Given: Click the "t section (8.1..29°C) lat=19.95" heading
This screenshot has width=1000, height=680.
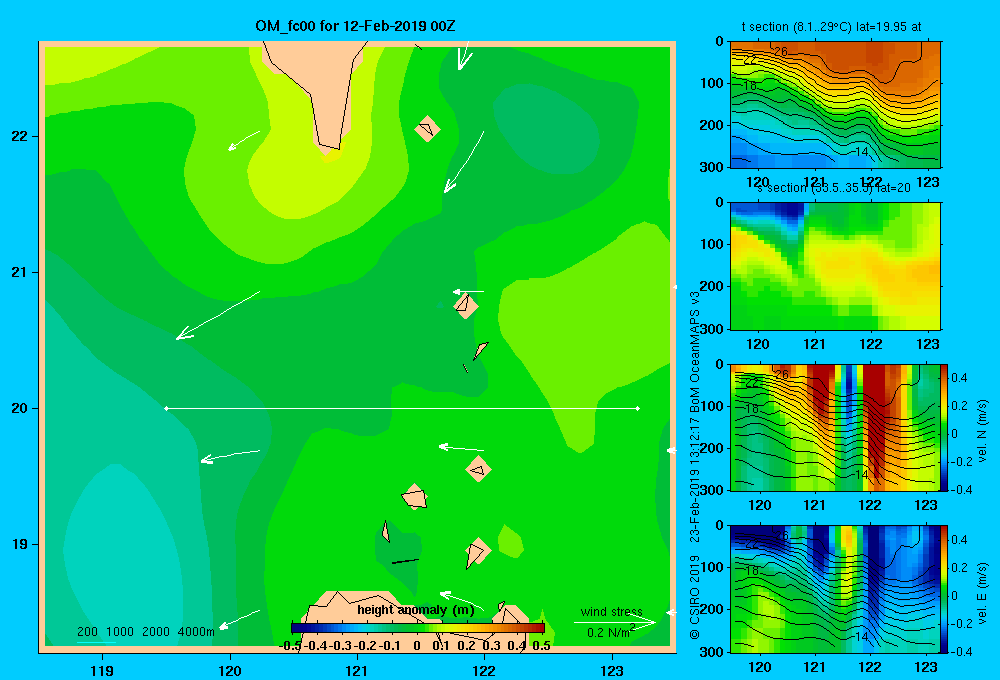Looking at the screenshot, I should pyautogui.click(x=831, y=27).
